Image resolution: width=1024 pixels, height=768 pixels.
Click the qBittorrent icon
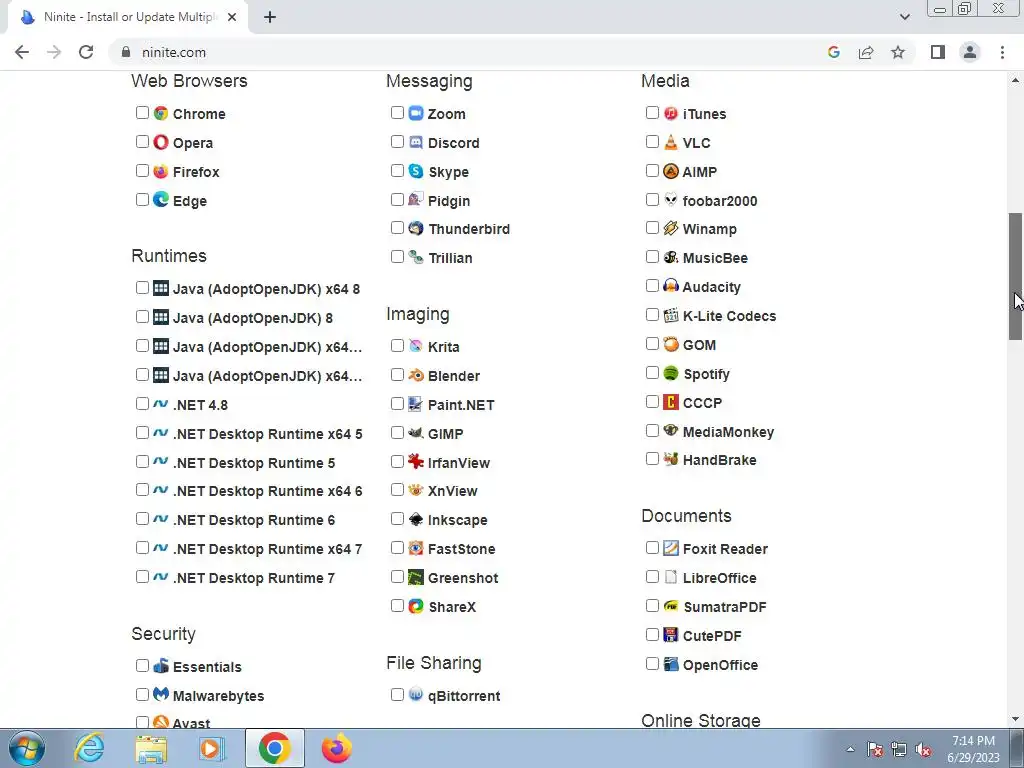[x=416, y=695]
